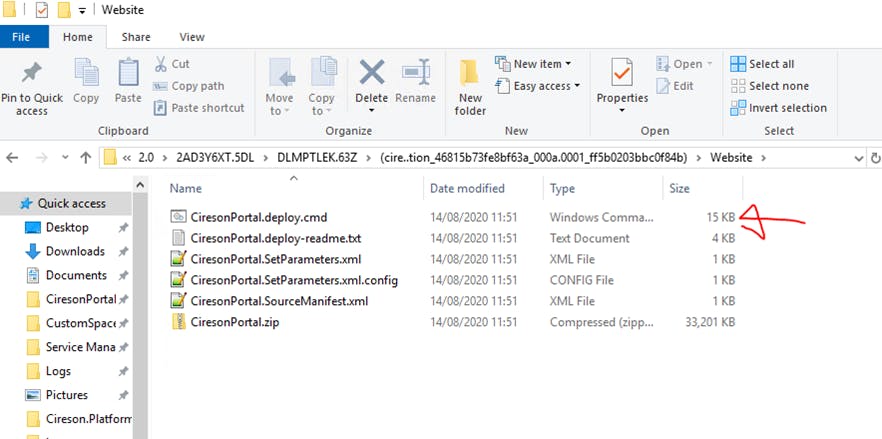Screen dimensions: 882x439
Task: Sort by Size column header
Action: pyautogui.click(x=680, y=189)
